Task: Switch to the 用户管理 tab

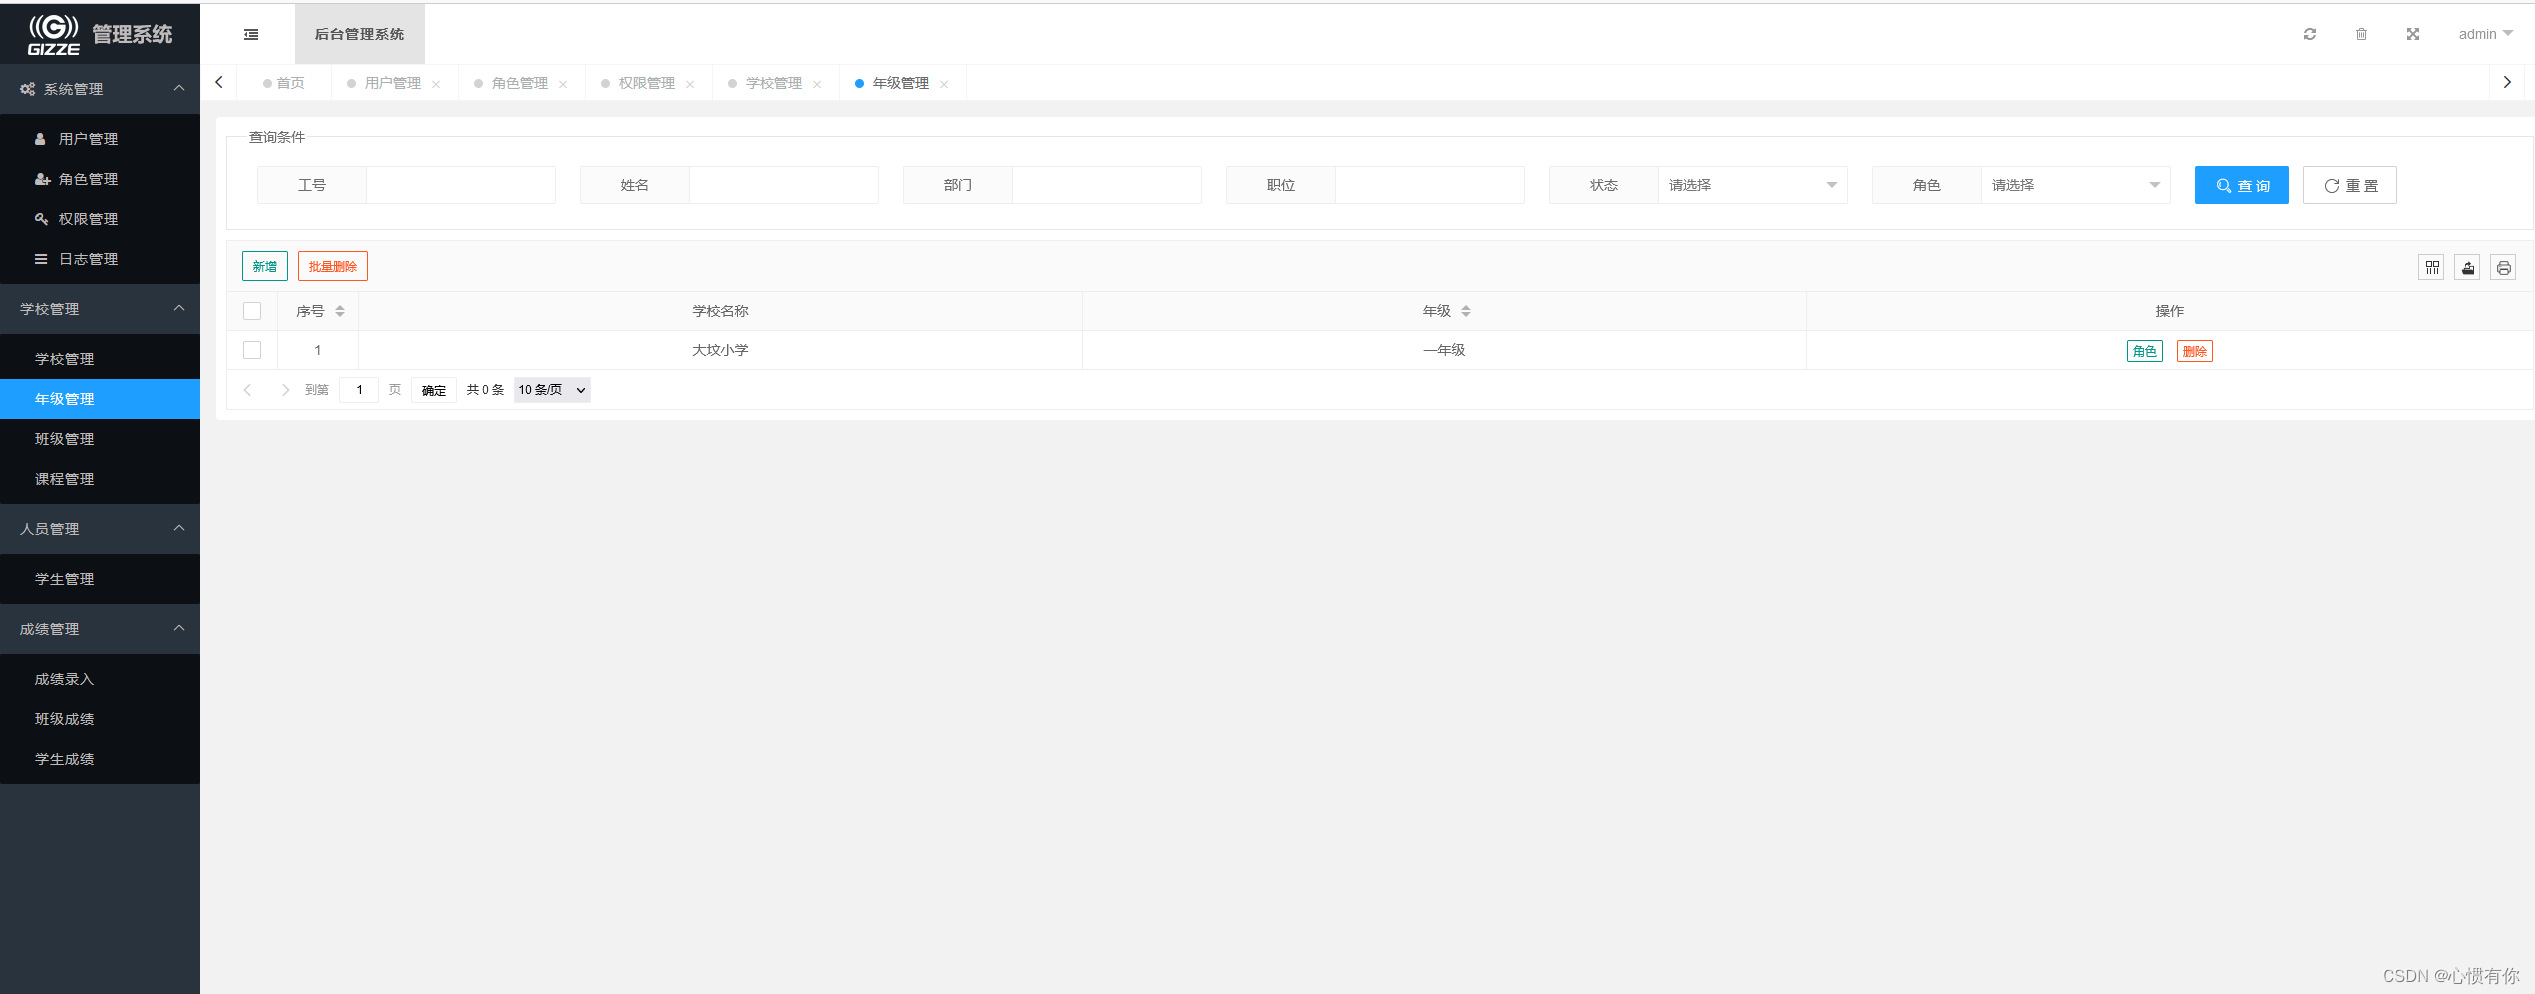Action: (x=391, y=82)
